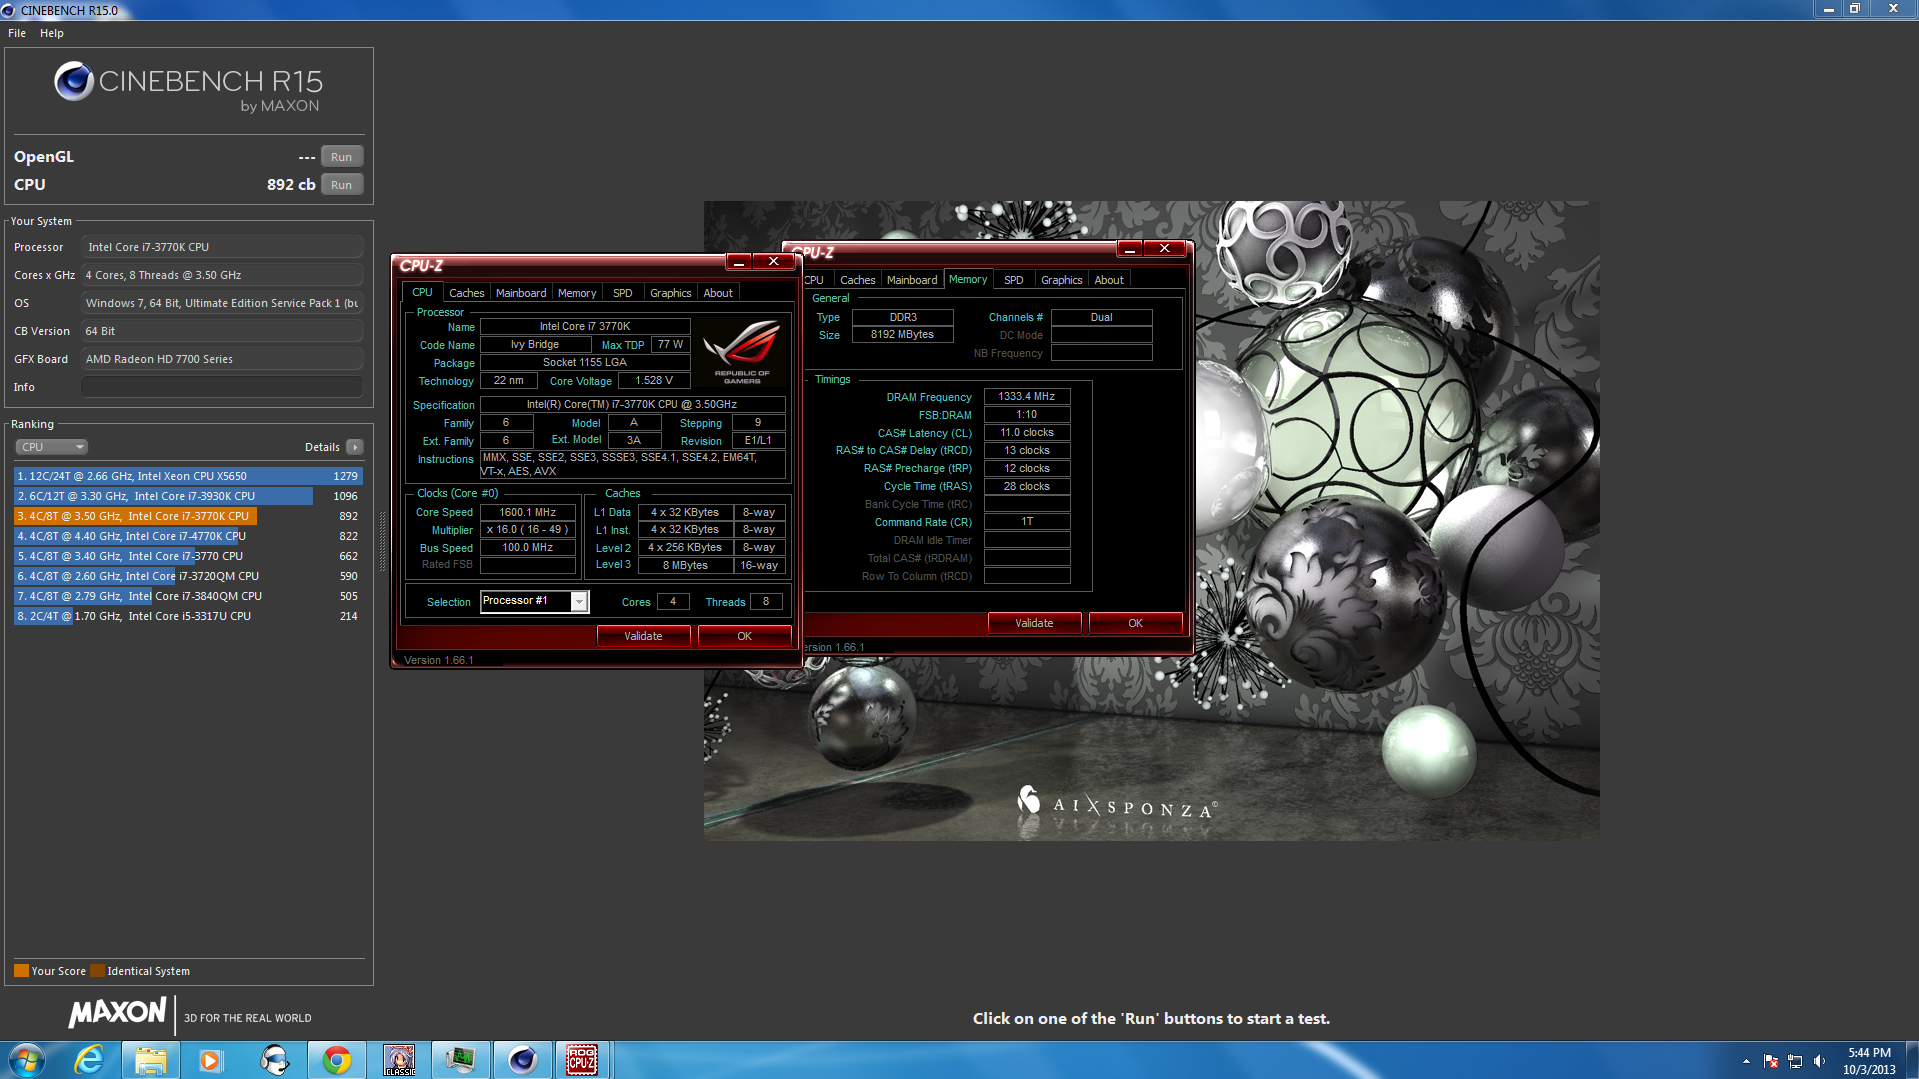
Task: Select ranking row Intel Core i7-3770 CPU
Action: click(188, 556)
